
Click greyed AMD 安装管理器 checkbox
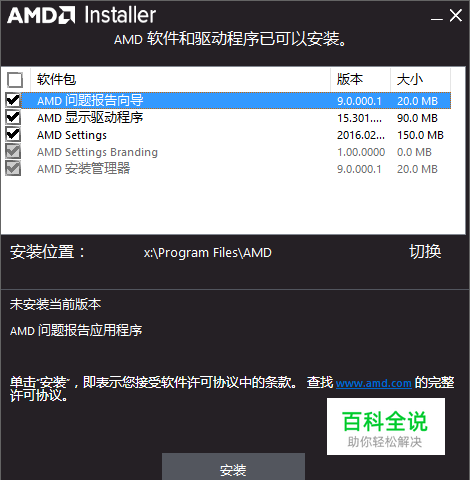[x=13, y=168]
